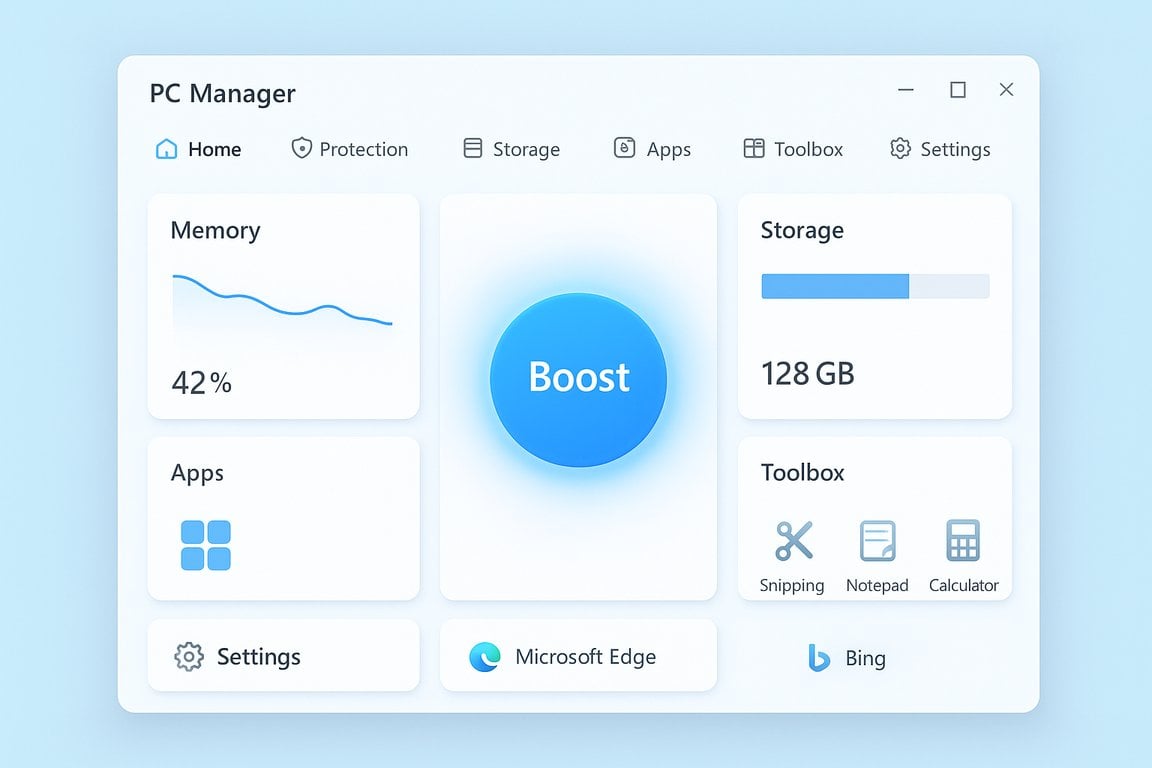Screen dimensions: 1152x768
Task: Click the Microsoft Edge logo icon
Action: click(x=485, y=657)
